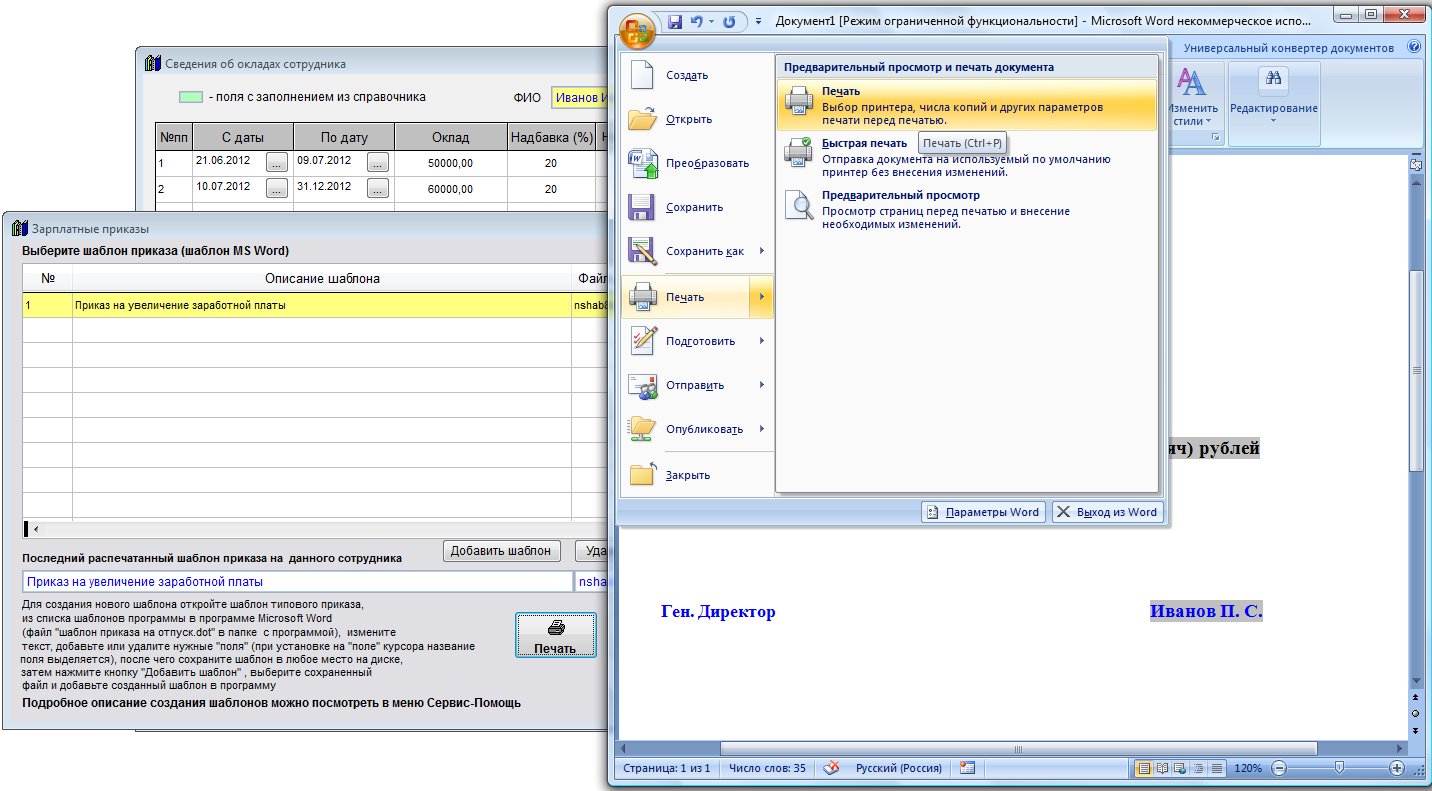Select Быстрая печать quick print option
Image resolution: width=1432 pixels, height=791 pixels.
[850, 143]
